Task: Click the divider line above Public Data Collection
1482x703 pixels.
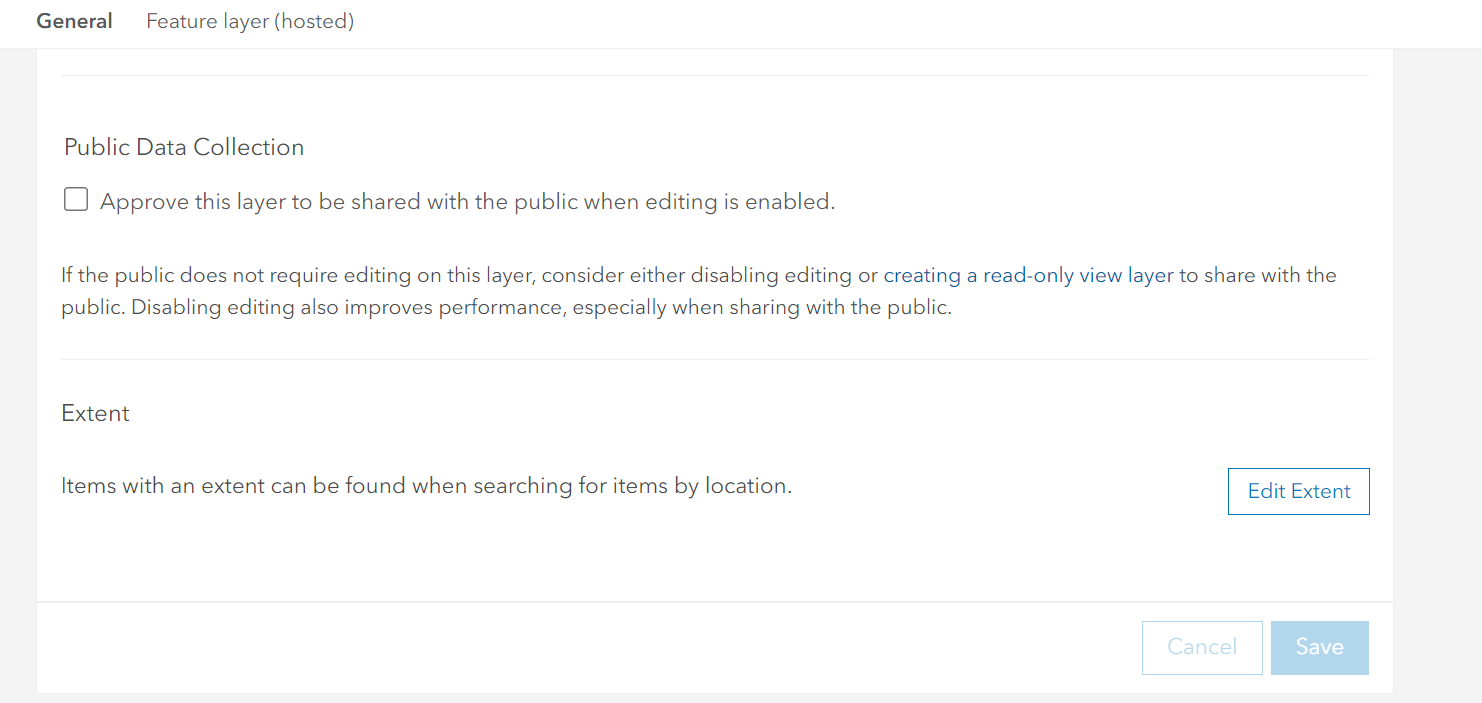Action: (x=715, y=75)
